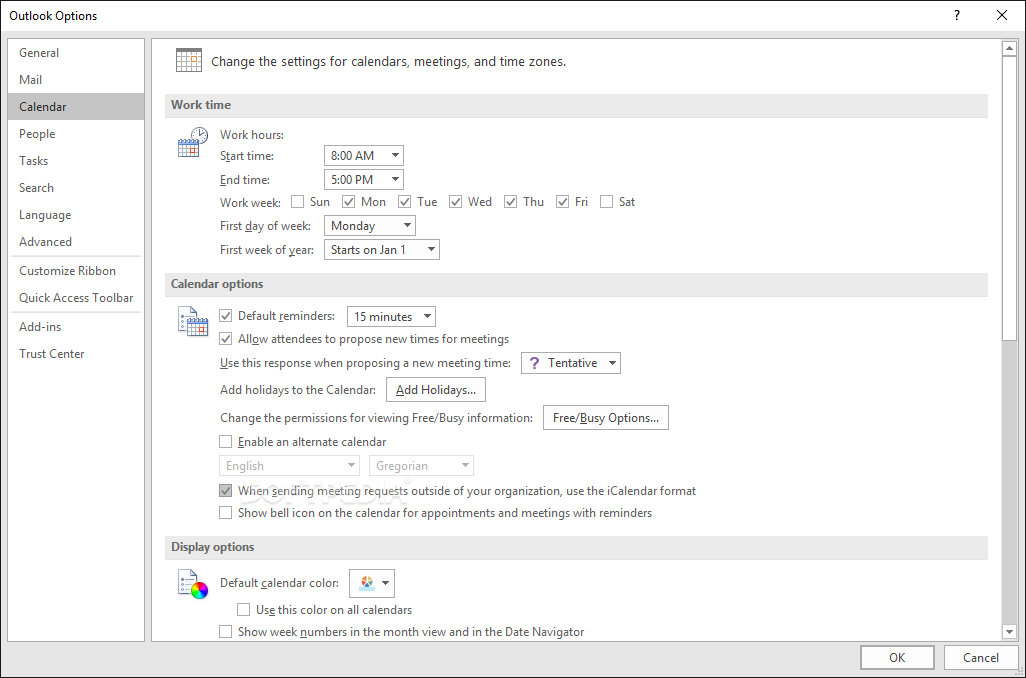Image resolution: width=1026 pixels, height=678 pixels.
Task: Open the First day of week dropdown
Action: click(x=370, y=226)
